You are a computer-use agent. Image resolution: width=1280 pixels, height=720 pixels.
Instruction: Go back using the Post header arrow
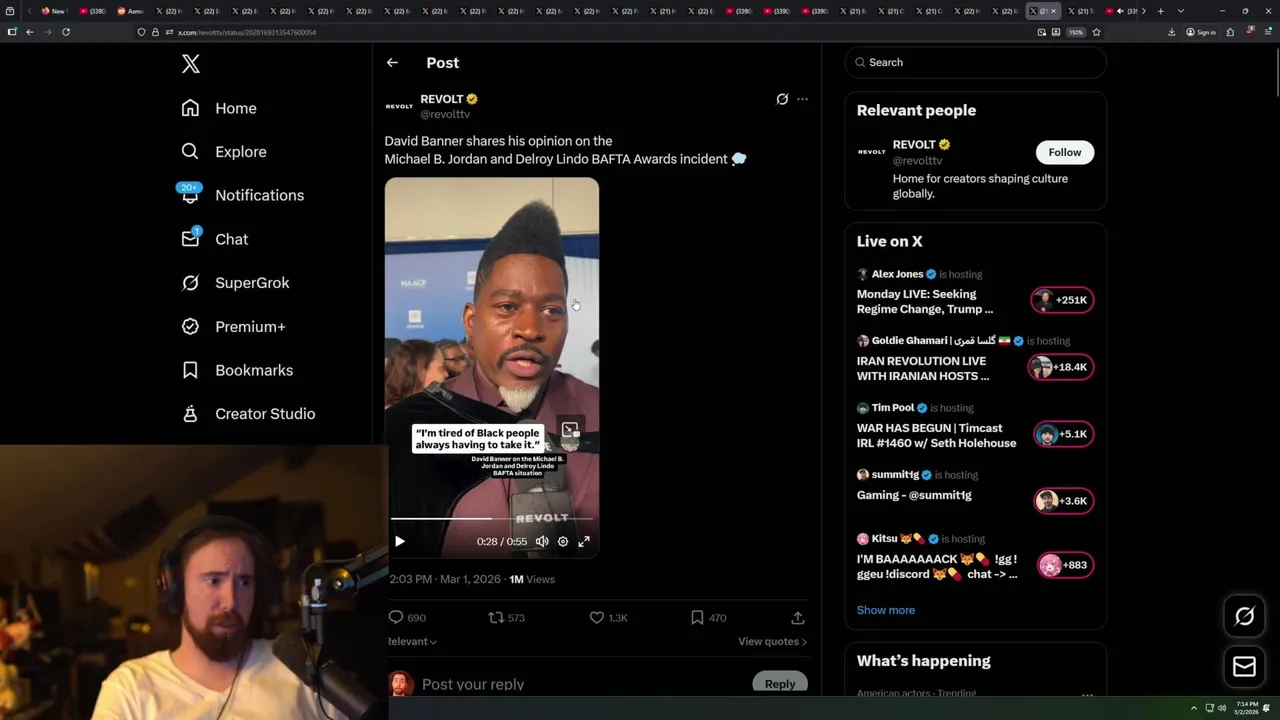click(392, 63)
